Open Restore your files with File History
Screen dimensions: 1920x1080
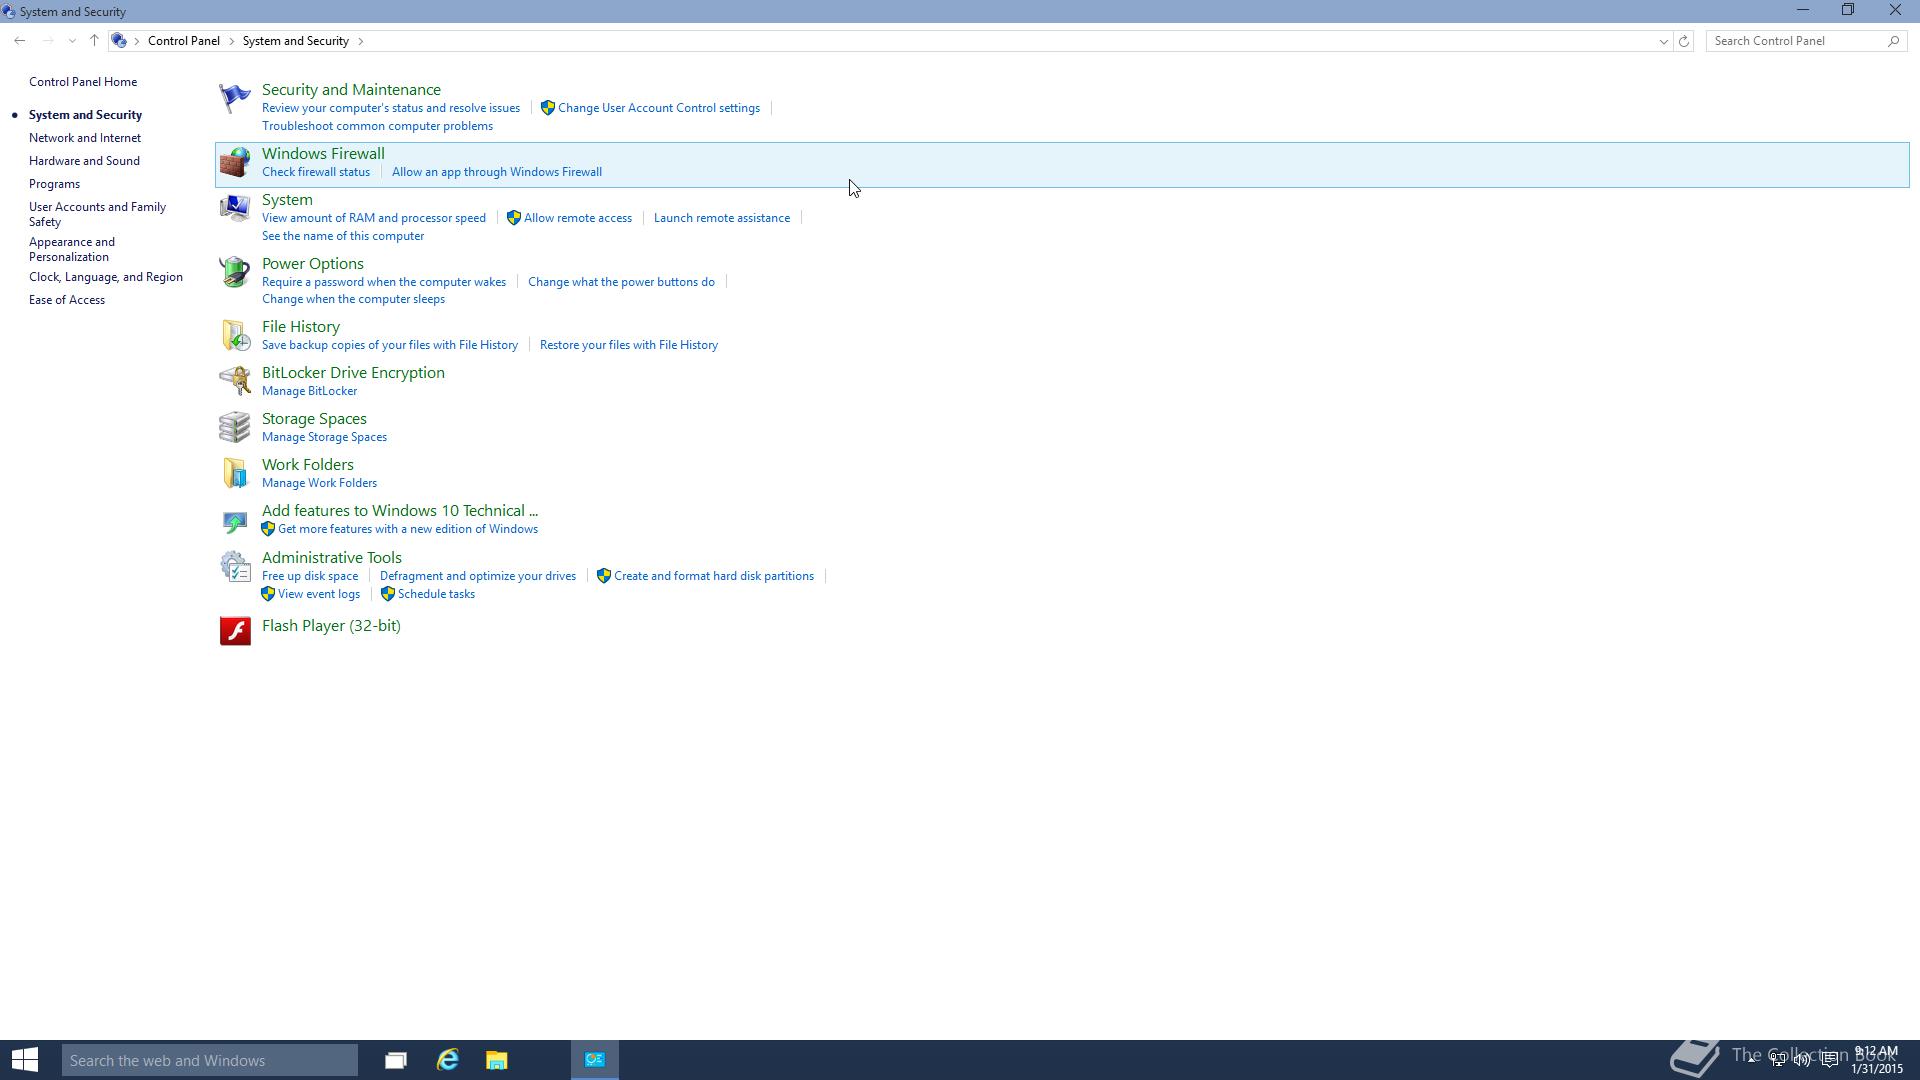click(x=629, y=345)
